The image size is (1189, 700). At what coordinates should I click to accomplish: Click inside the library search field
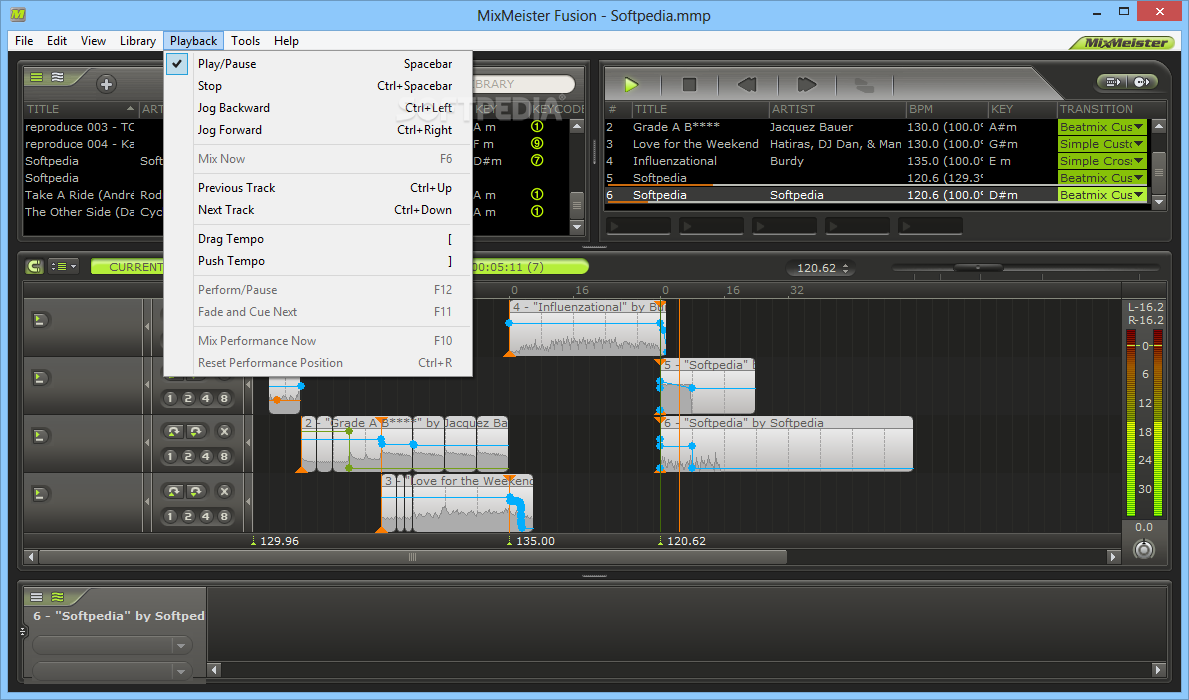click(x=523, y=84)
